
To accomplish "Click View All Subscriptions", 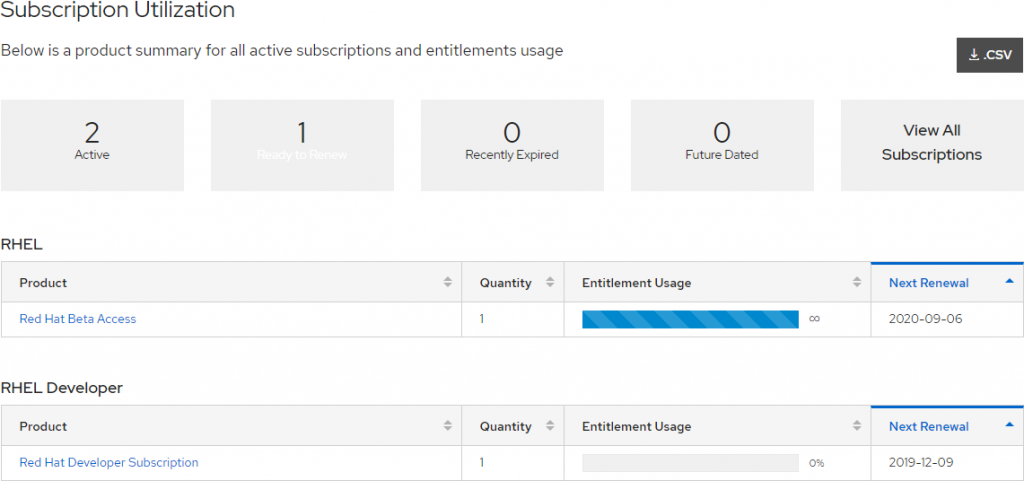I will [x=931, y=143].
